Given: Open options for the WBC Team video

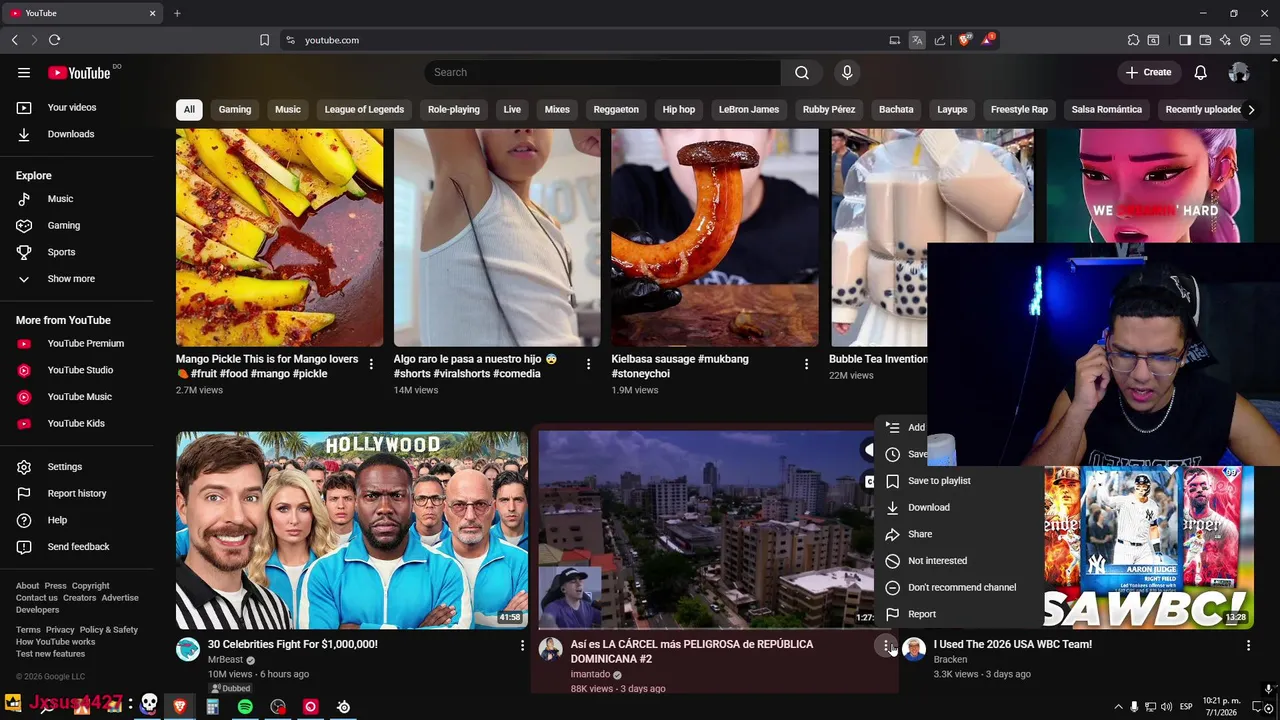Looking at the screenshot, I should click(1248, 646).
